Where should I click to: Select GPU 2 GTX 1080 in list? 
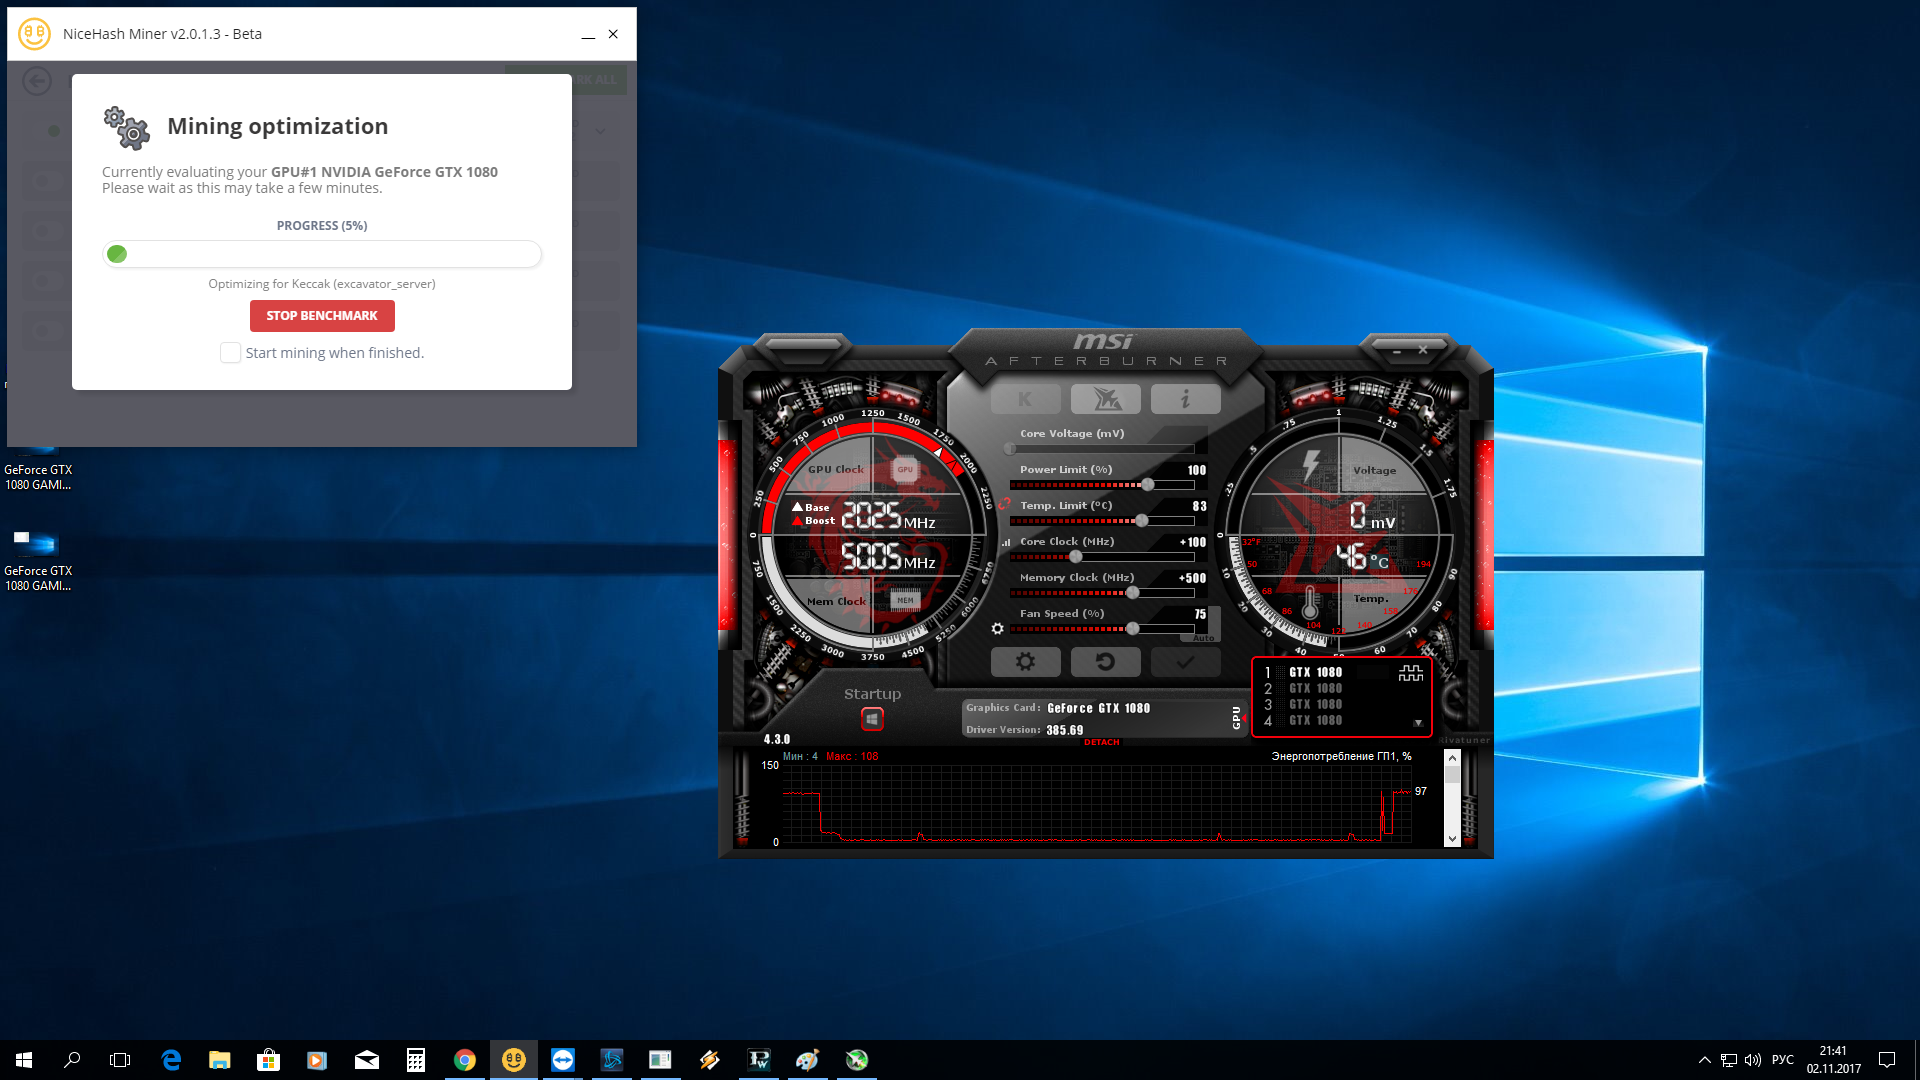[1315, 689]
